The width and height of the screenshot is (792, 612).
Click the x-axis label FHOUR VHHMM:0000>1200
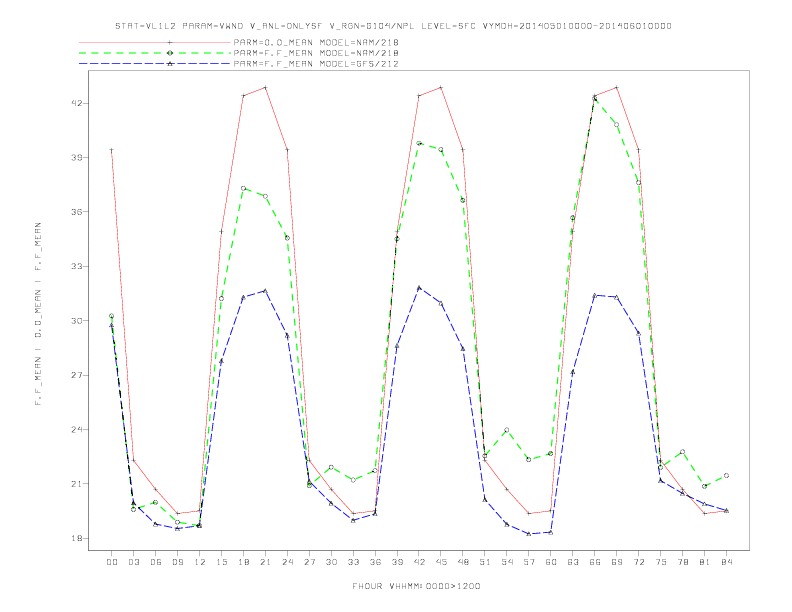point(416,586)
